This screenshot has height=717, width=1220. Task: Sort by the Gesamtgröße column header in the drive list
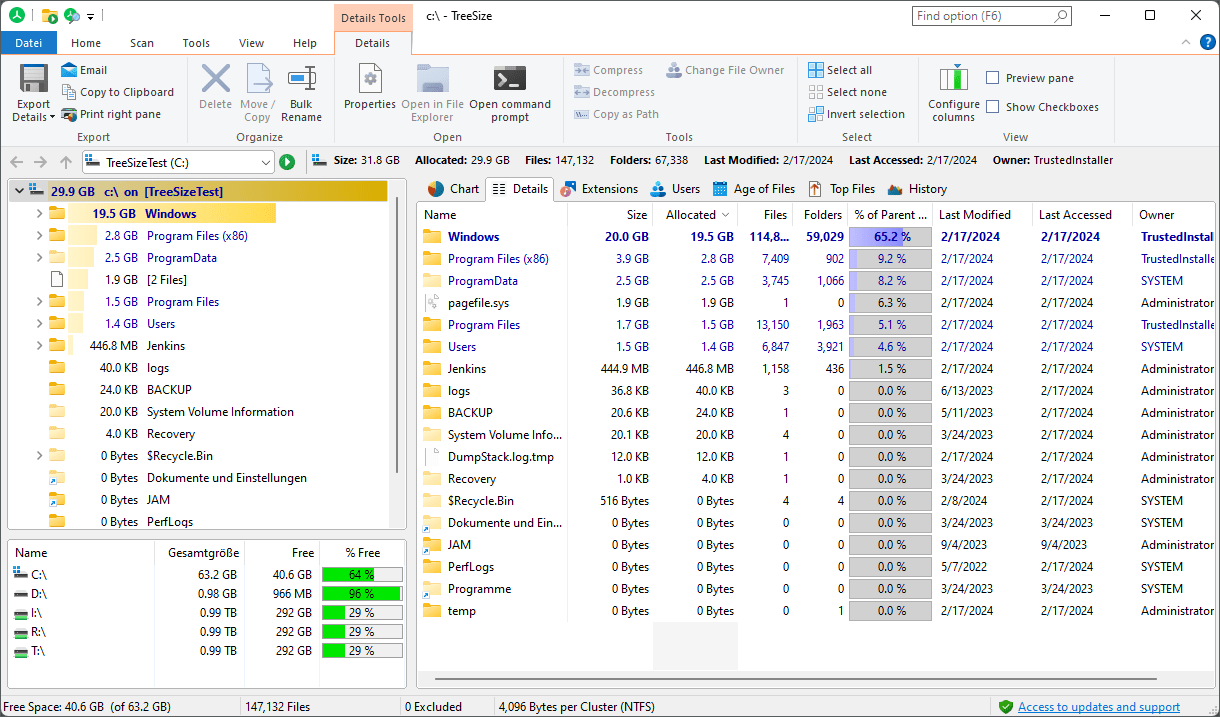pos(199,553)
